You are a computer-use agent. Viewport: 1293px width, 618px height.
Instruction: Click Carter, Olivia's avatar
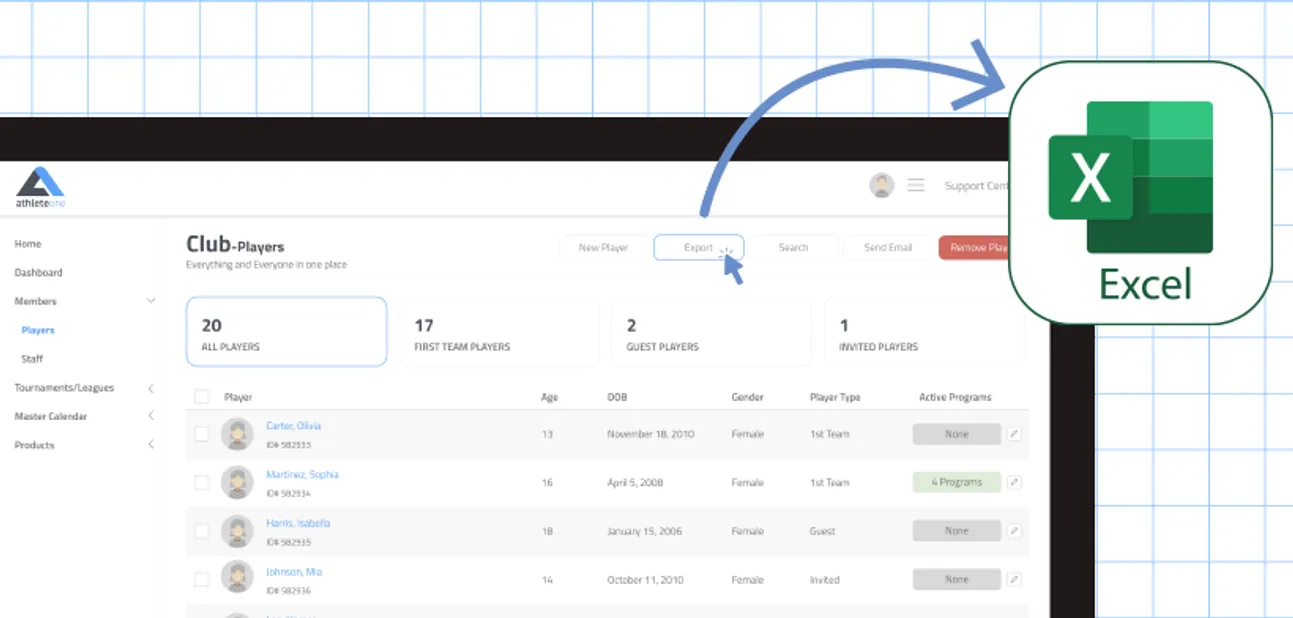click(237, 434)
